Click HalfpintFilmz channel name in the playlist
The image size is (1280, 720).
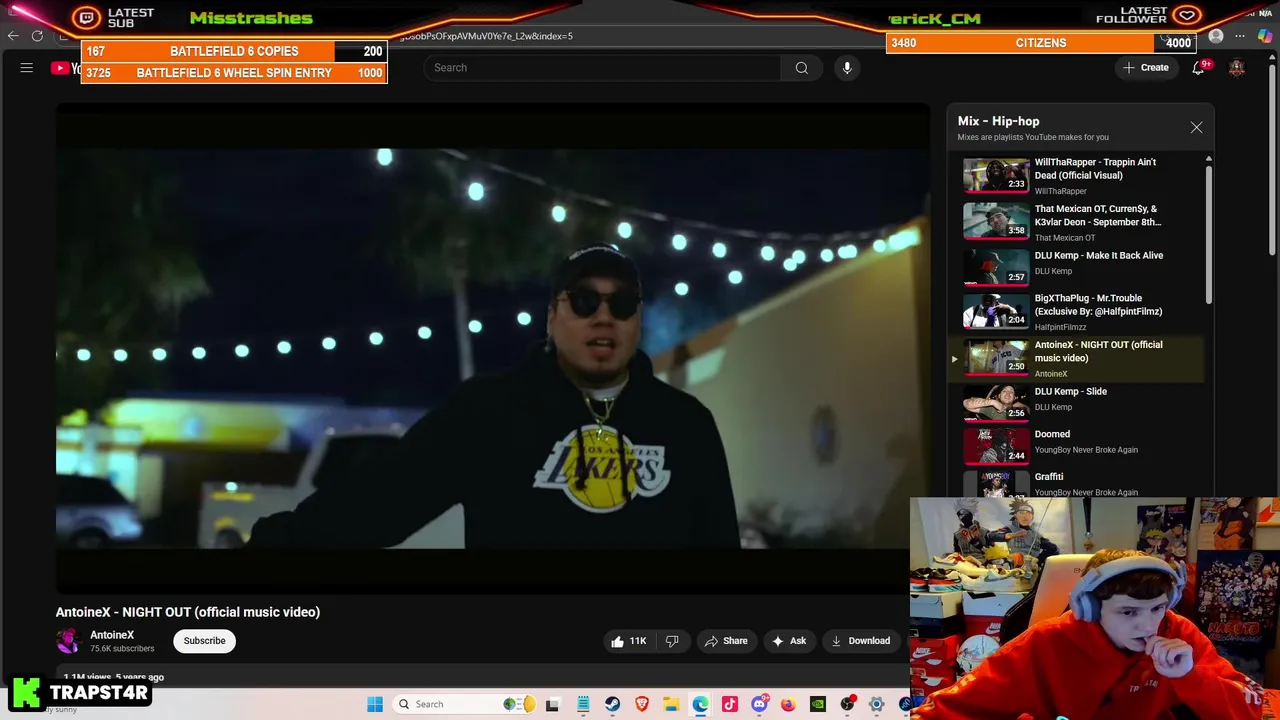1060,327
